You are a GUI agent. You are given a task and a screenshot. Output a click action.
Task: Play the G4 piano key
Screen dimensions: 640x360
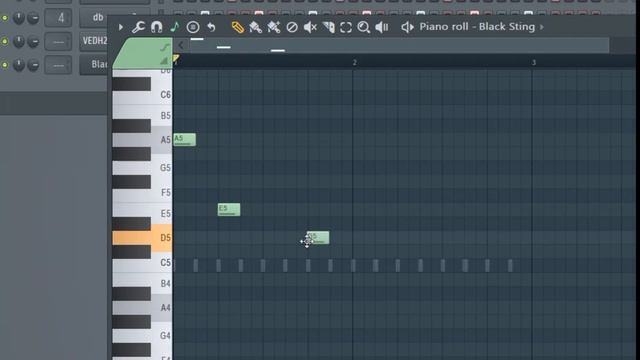[142, 336]
